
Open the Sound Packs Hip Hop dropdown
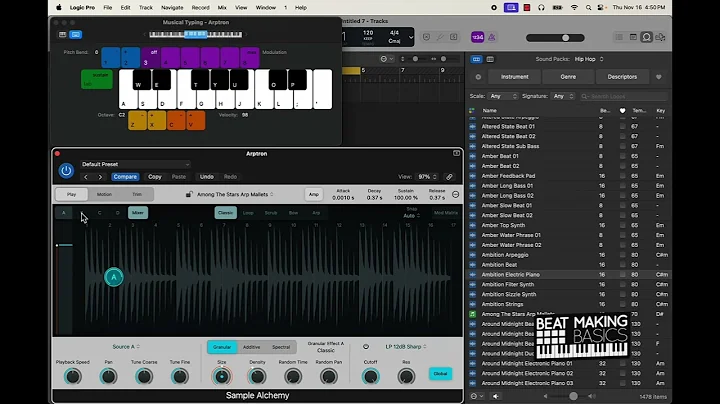(x=589, y=59)
